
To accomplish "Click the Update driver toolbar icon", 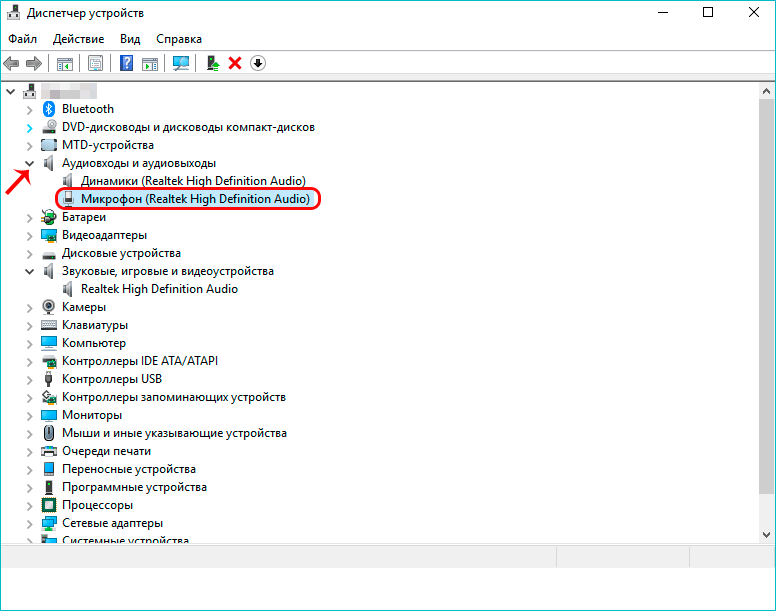I will click(213, 63).
